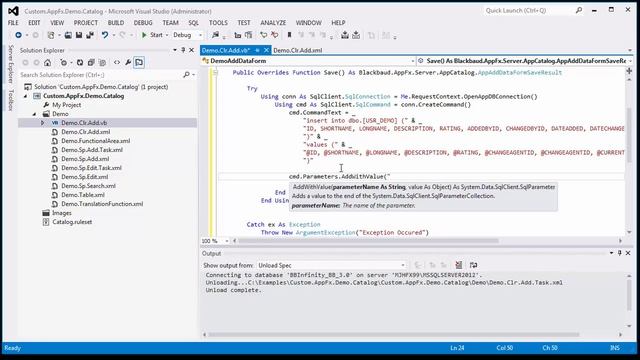
Task: Select Demo.Sp.Search.xml file
Action: [x=88, y=186]
